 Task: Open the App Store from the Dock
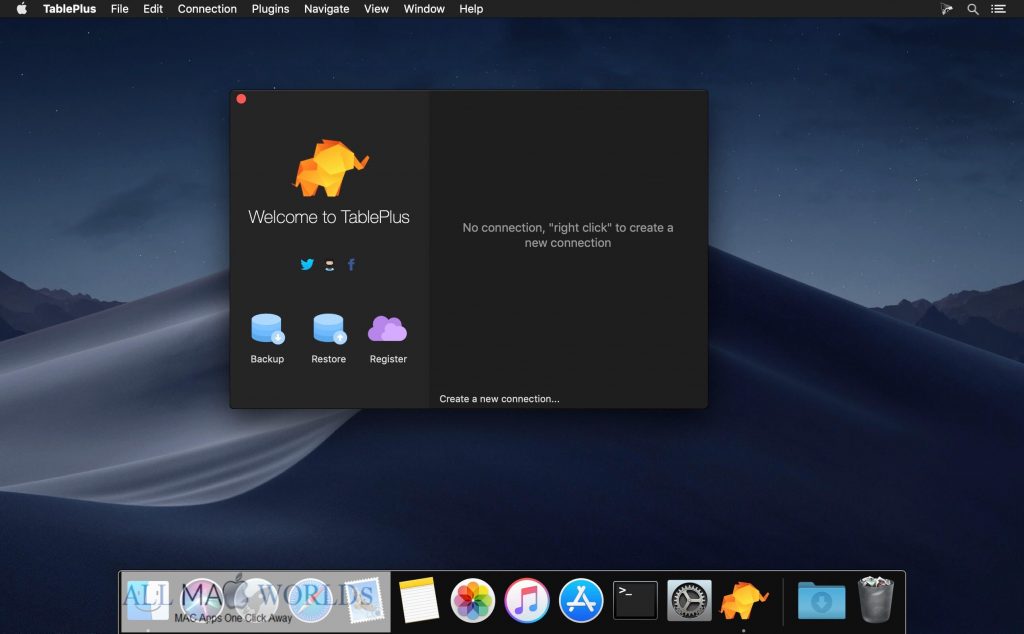click(x=581, y=599)
